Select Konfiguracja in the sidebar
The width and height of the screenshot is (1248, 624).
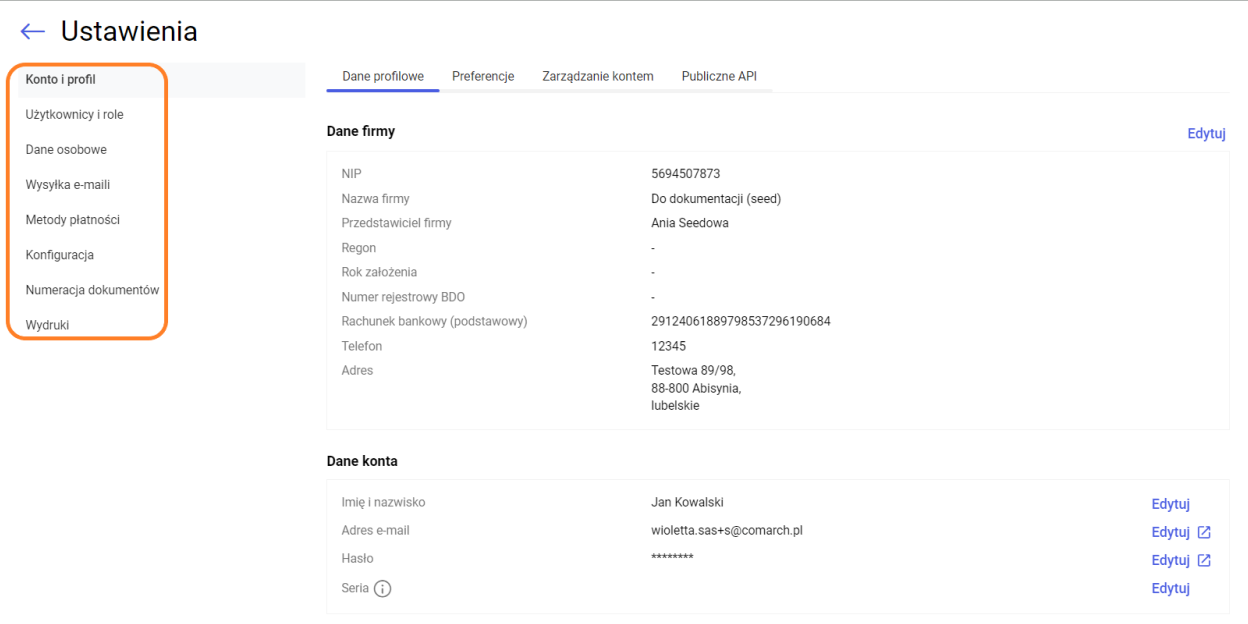point(60,255)
